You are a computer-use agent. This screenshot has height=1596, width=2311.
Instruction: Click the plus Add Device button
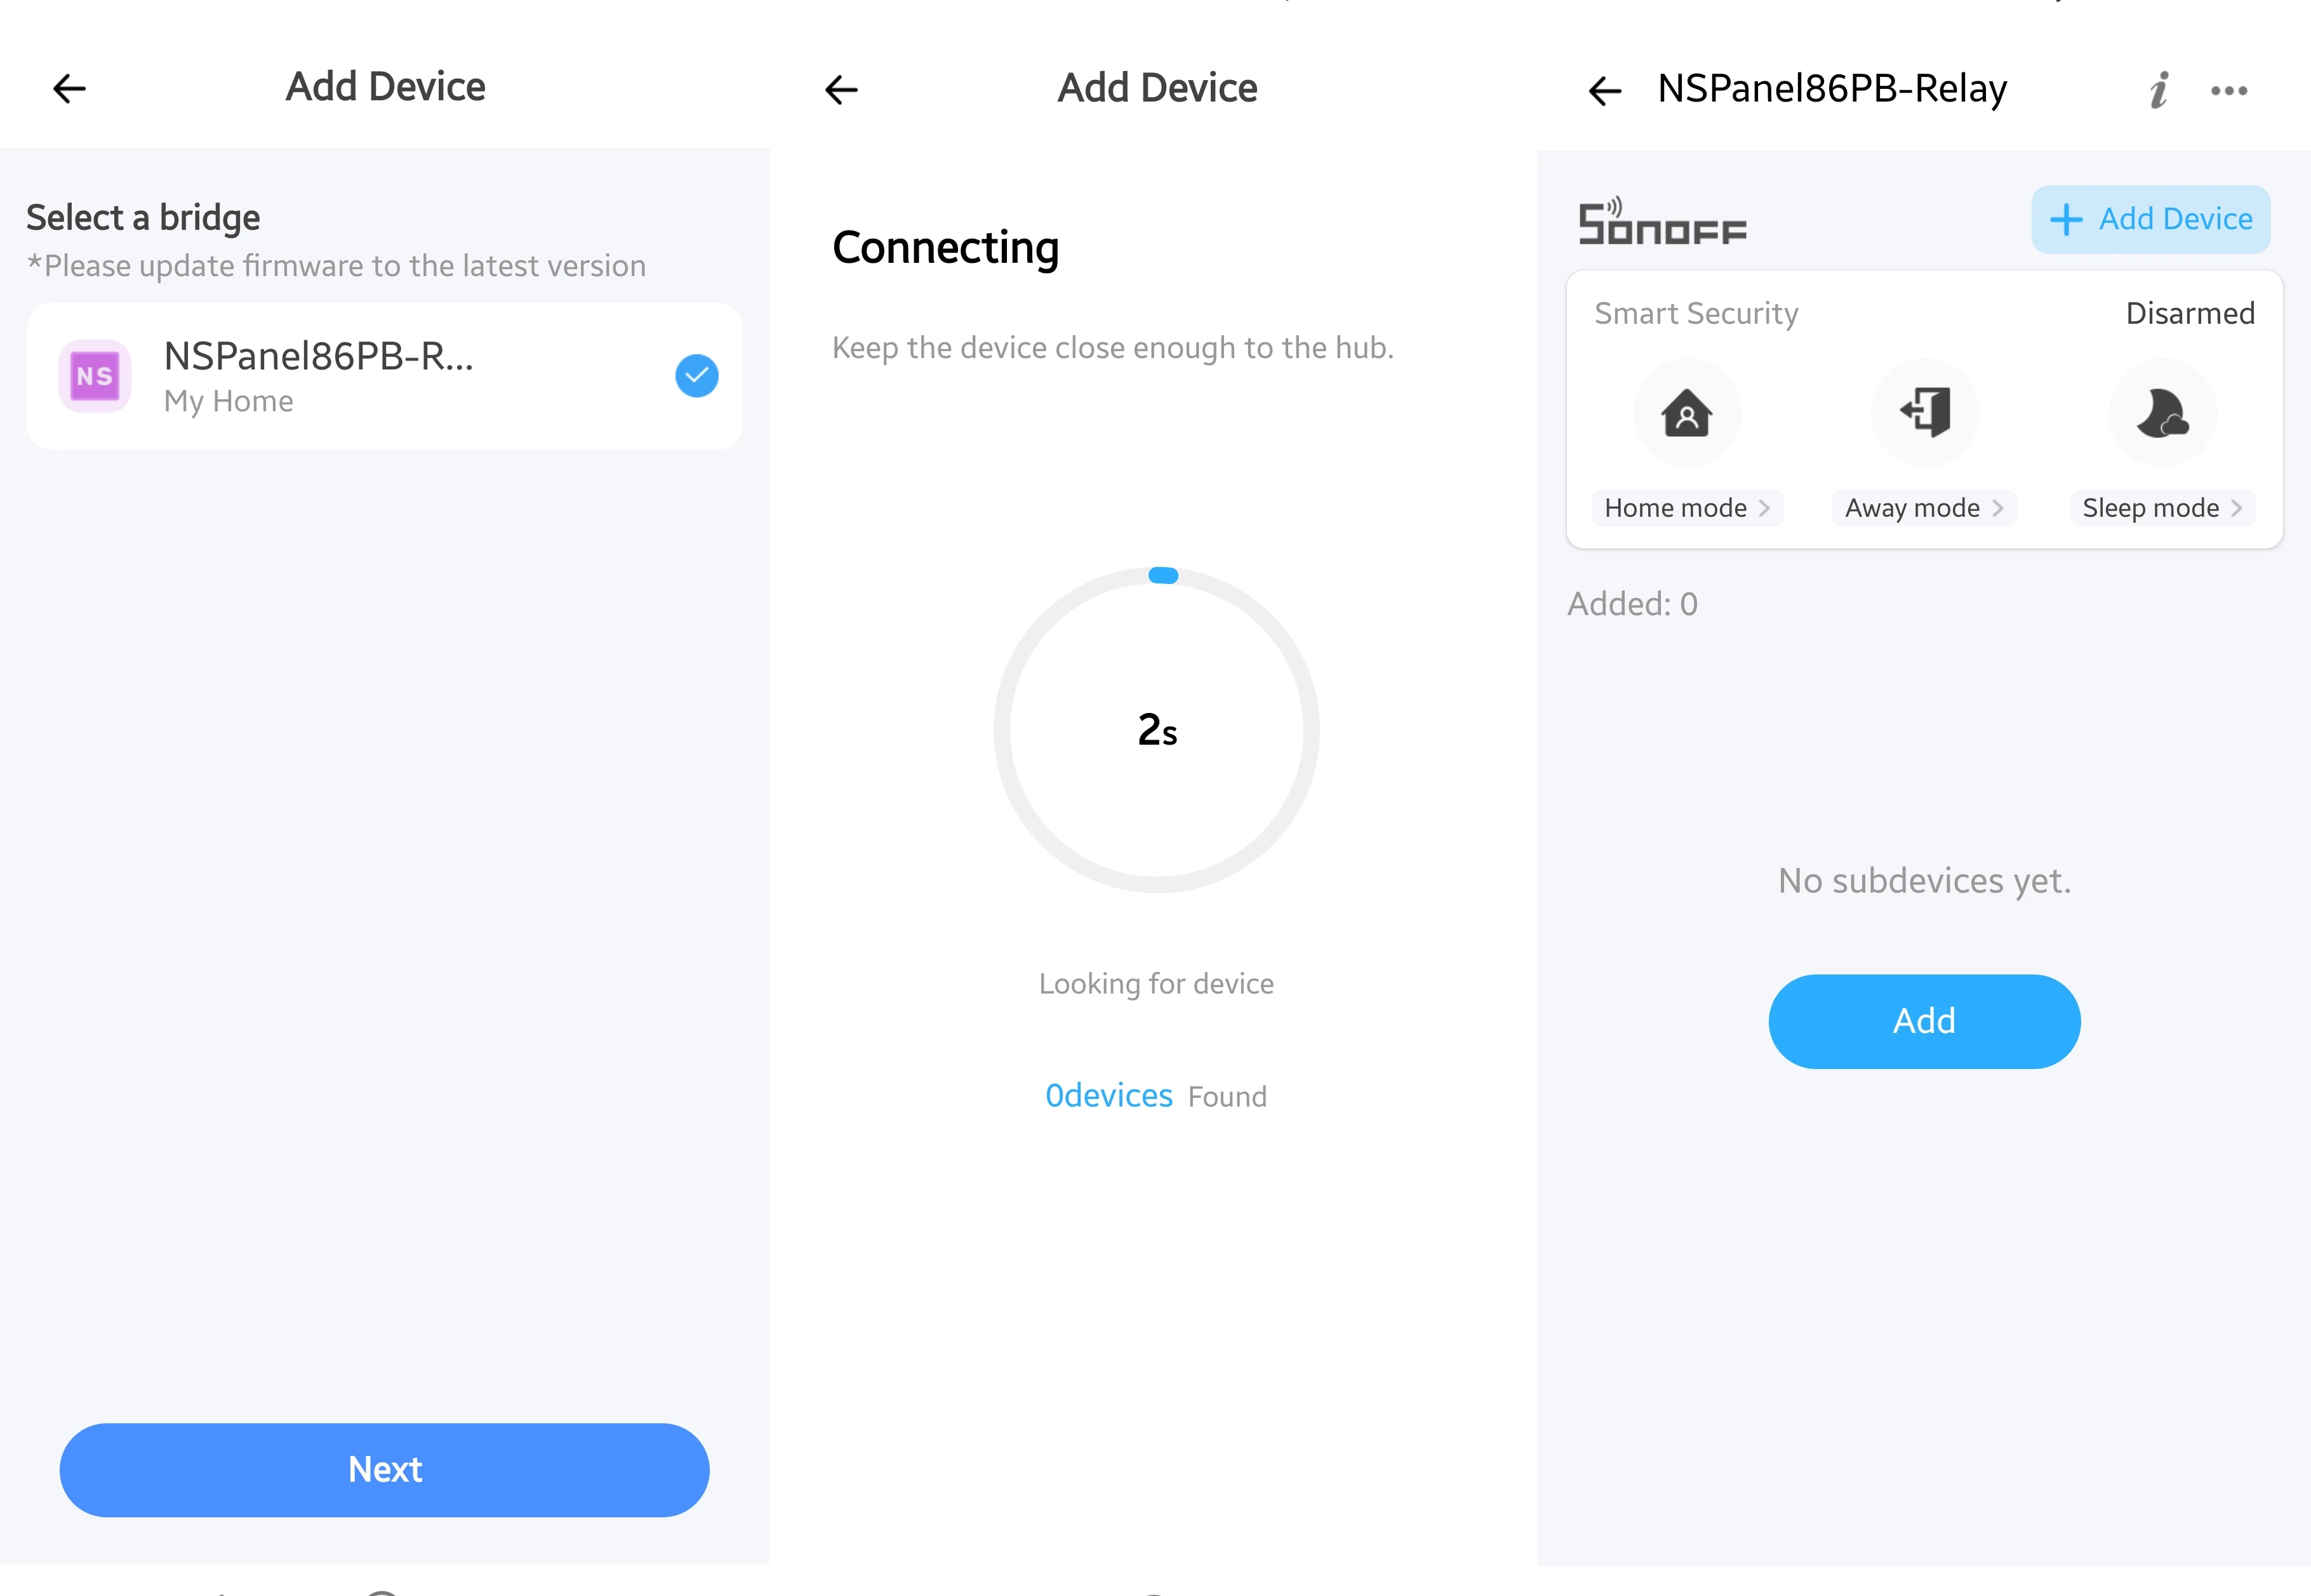click(x=2151, y=219)
